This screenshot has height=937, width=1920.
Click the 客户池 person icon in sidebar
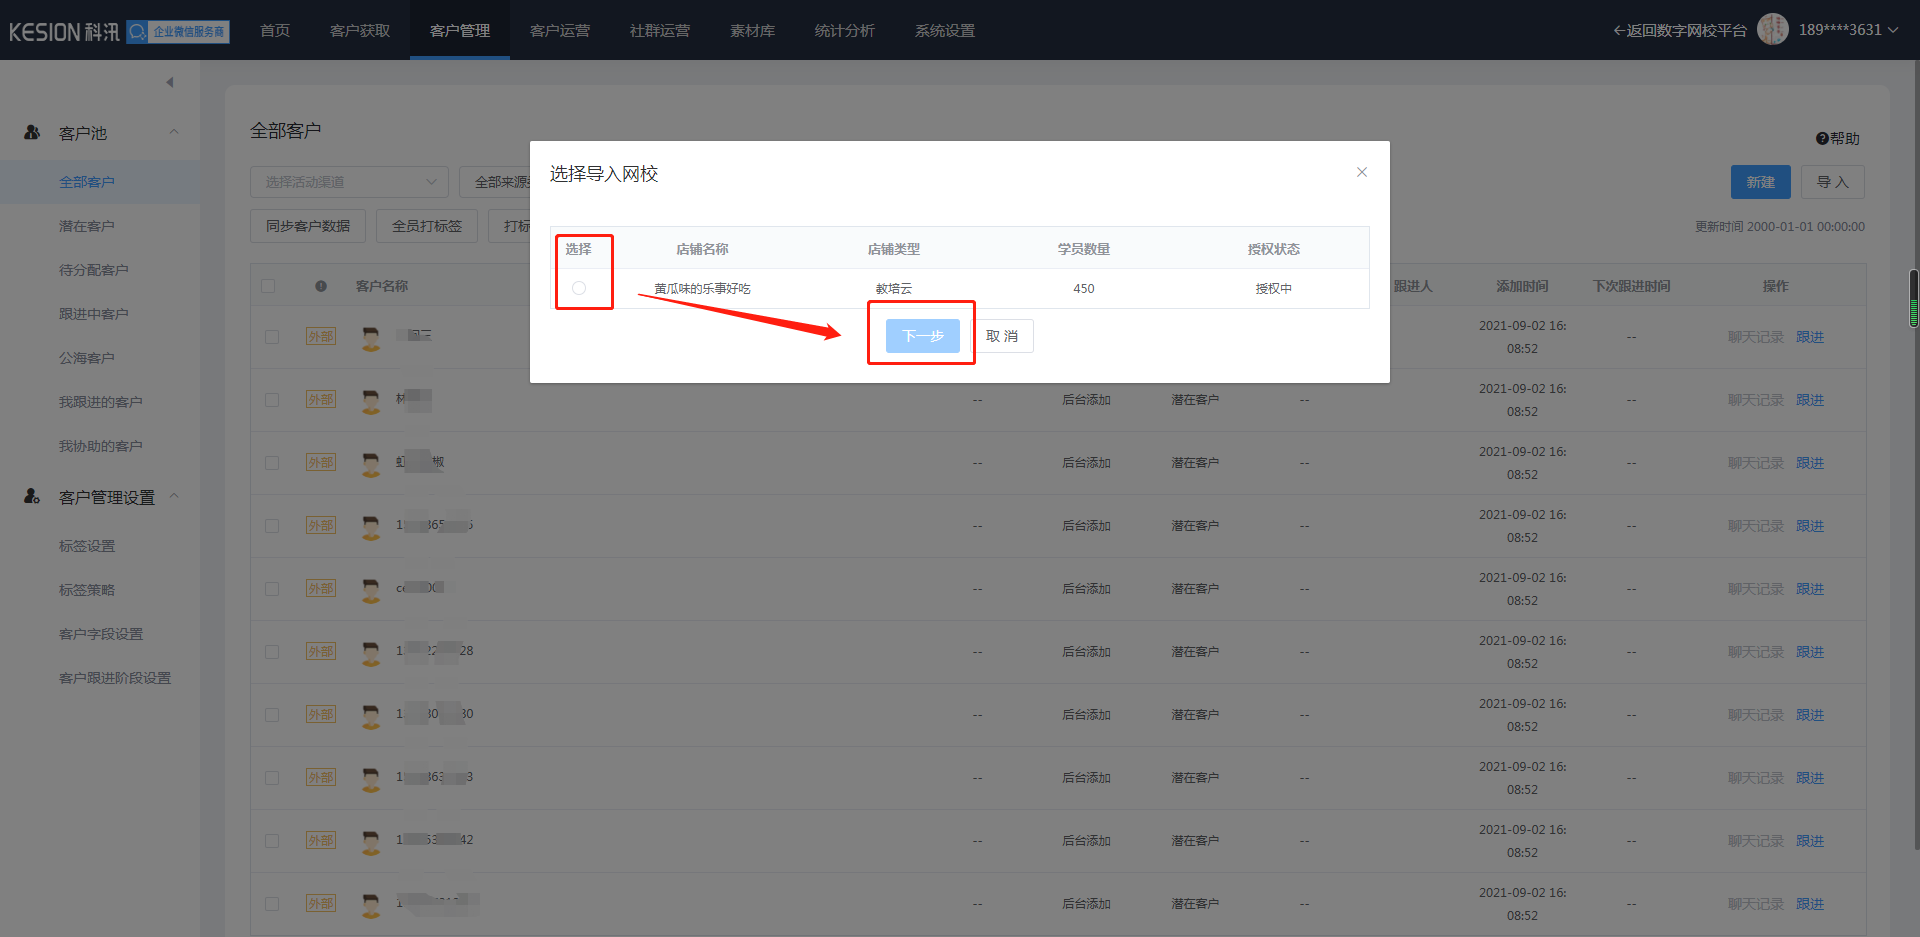click(x=32, y=132)
